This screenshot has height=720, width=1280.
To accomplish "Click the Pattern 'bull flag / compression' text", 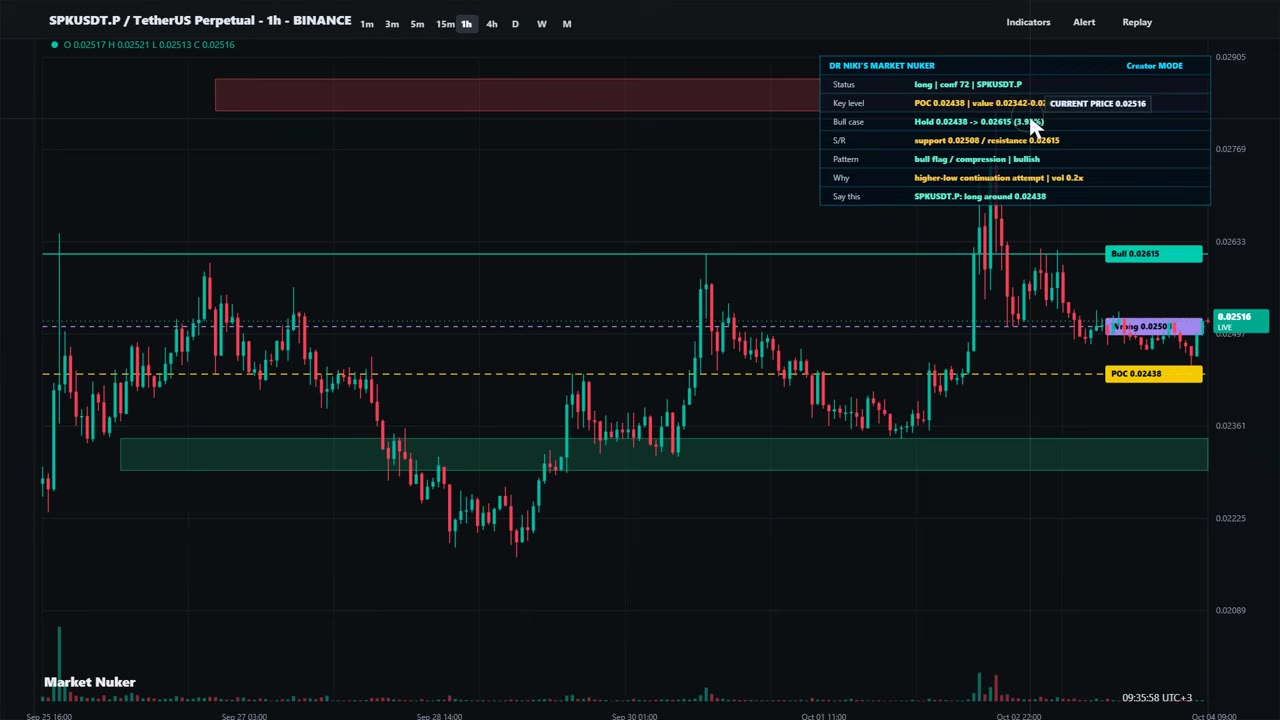I will tap(977, 159).
